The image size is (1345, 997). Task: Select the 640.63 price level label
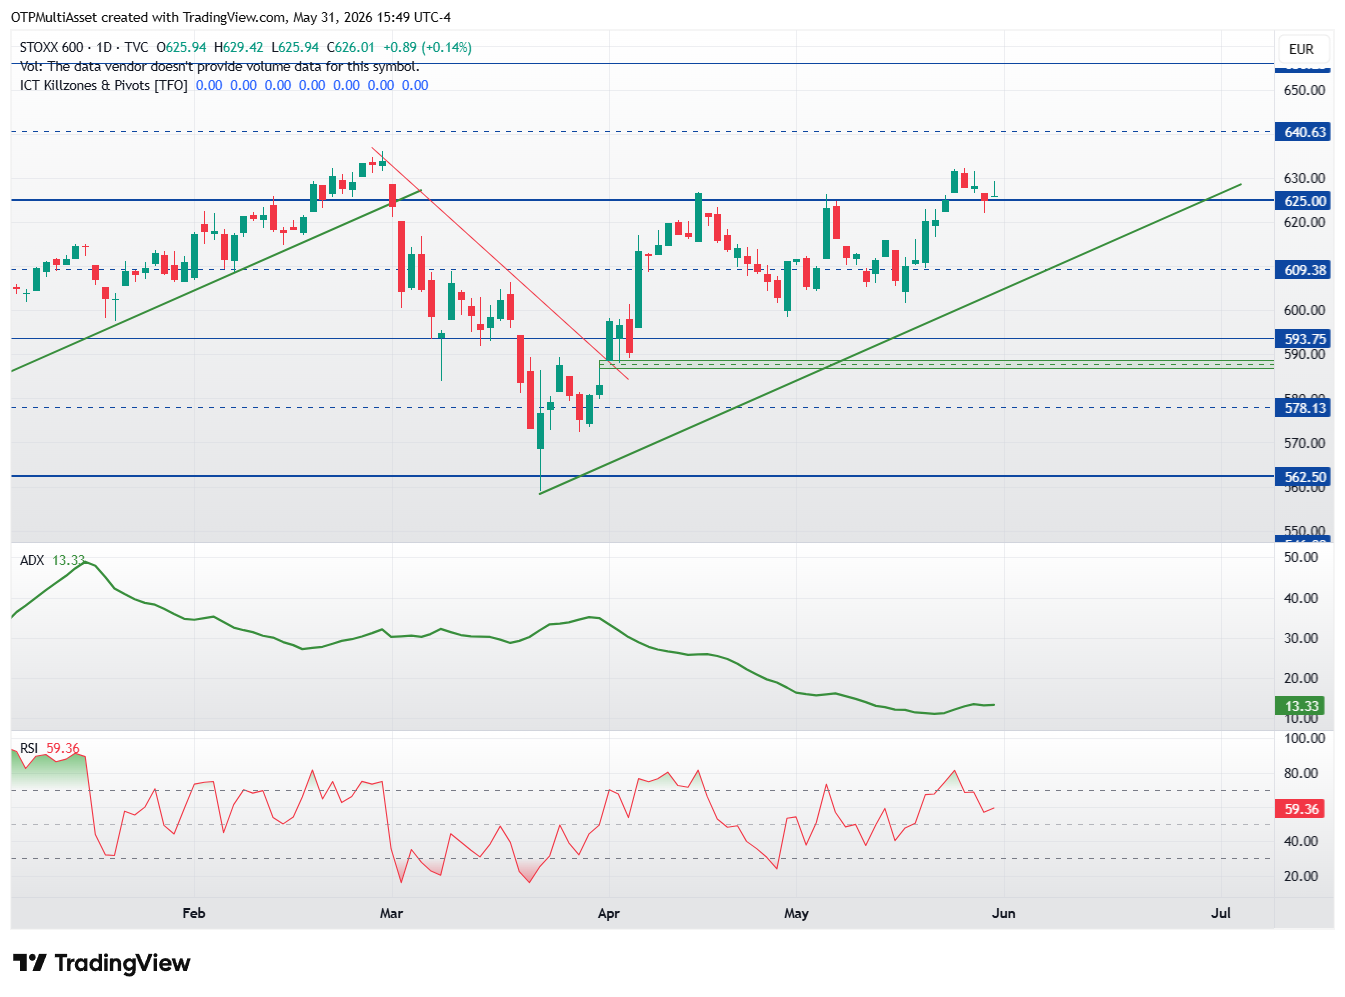[1304, 132]
